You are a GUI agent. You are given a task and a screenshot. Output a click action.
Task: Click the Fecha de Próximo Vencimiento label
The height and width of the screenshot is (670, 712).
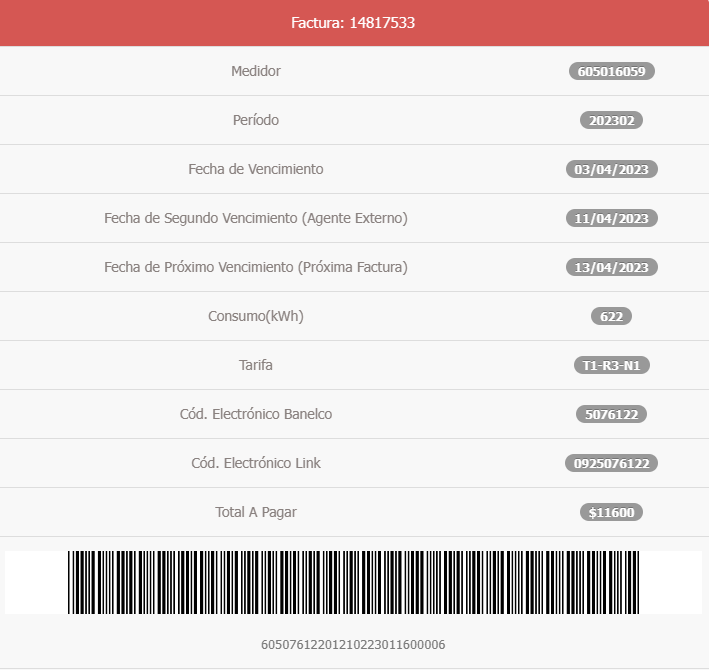(256, 267)
